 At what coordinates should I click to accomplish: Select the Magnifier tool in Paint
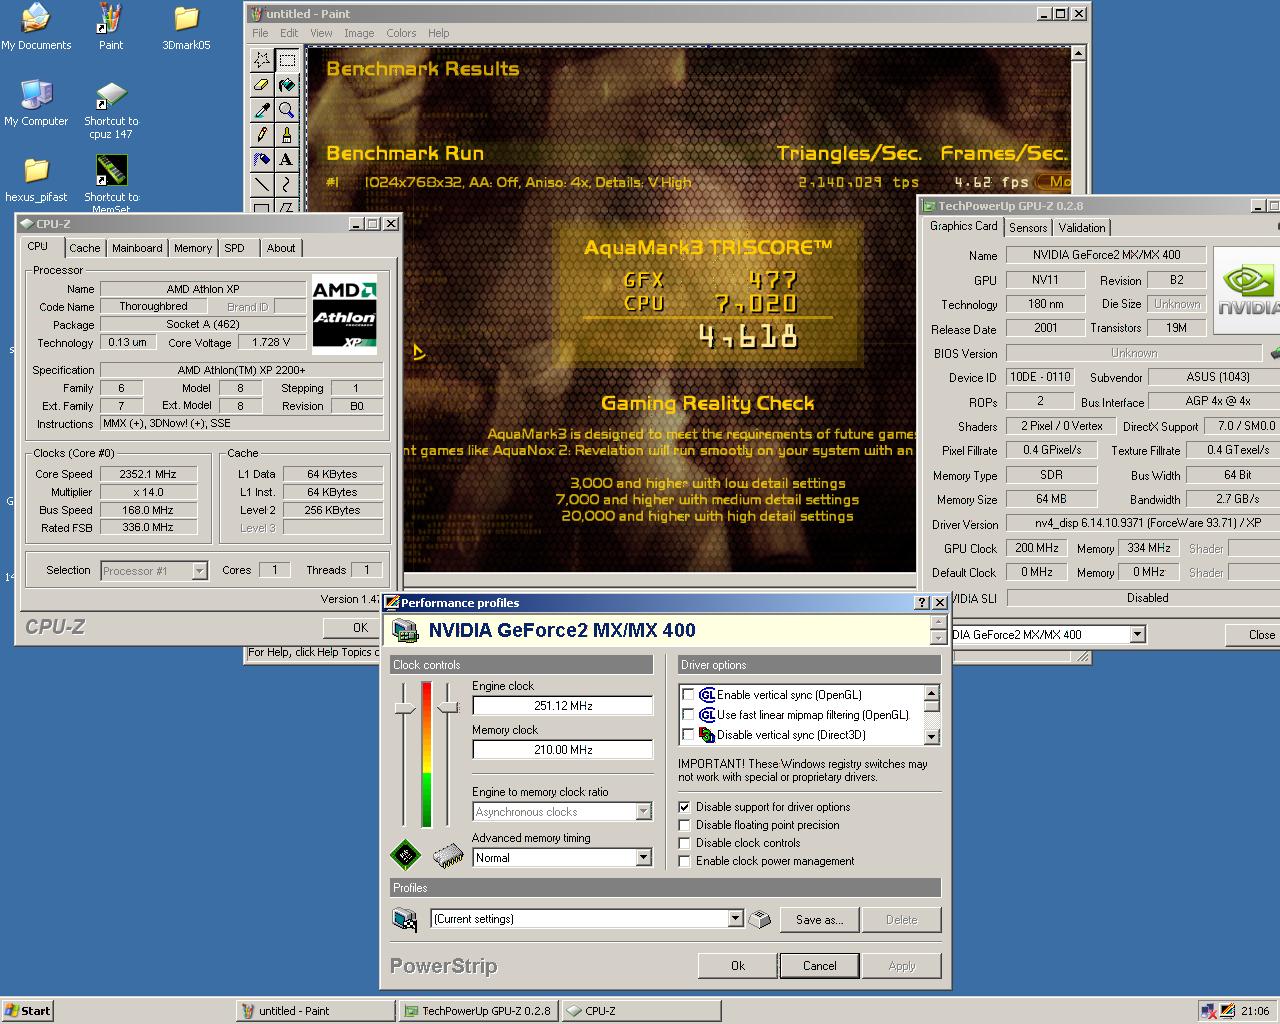[x=287, y=110]
